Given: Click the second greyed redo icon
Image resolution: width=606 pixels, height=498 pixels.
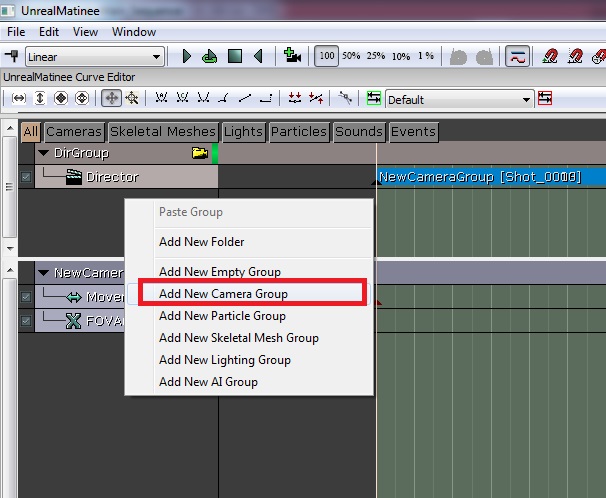Looking at the screenshot, I should 485,57.
